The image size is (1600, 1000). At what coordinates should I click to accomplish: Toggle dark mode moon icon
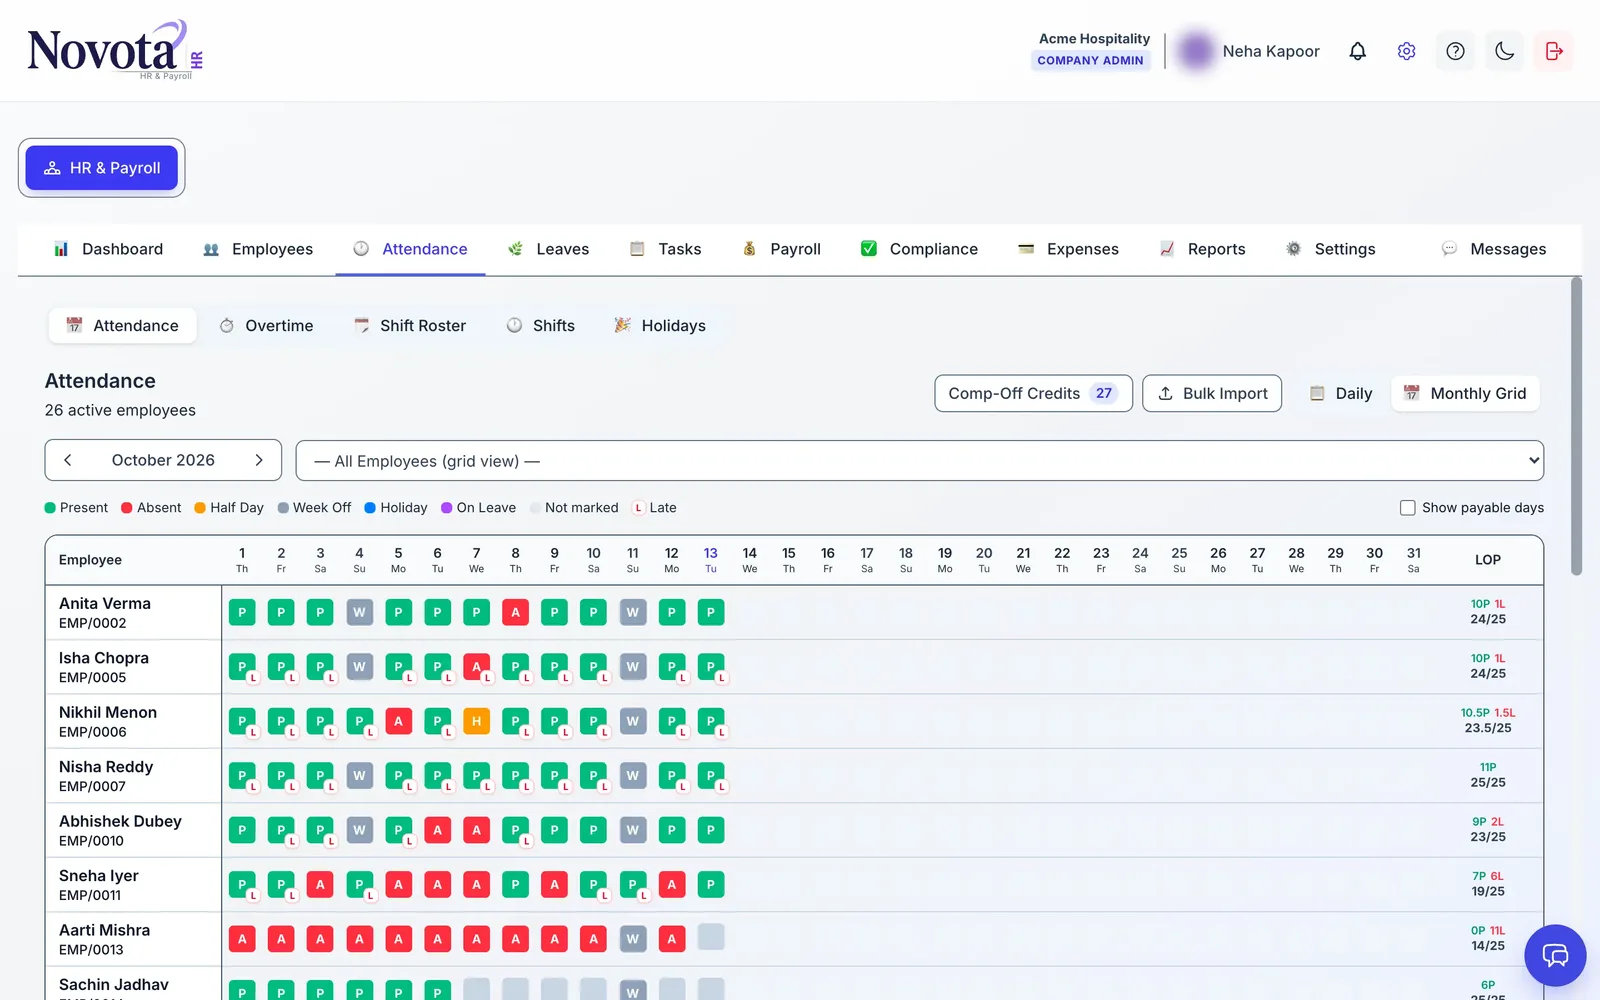click(x=1504, y=51)
